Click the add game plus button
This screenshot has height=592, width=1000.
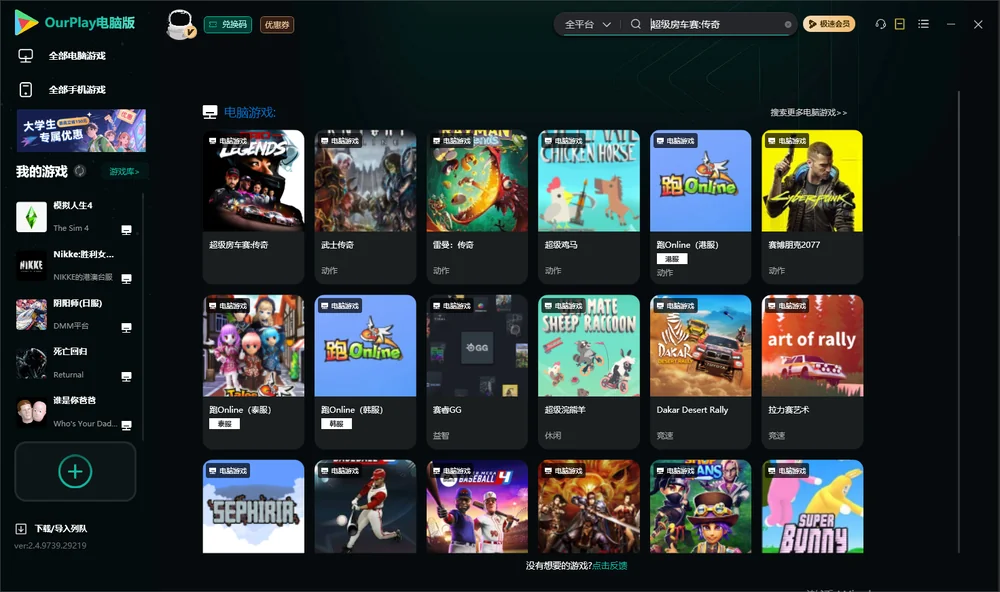click(x=75, y=471)
